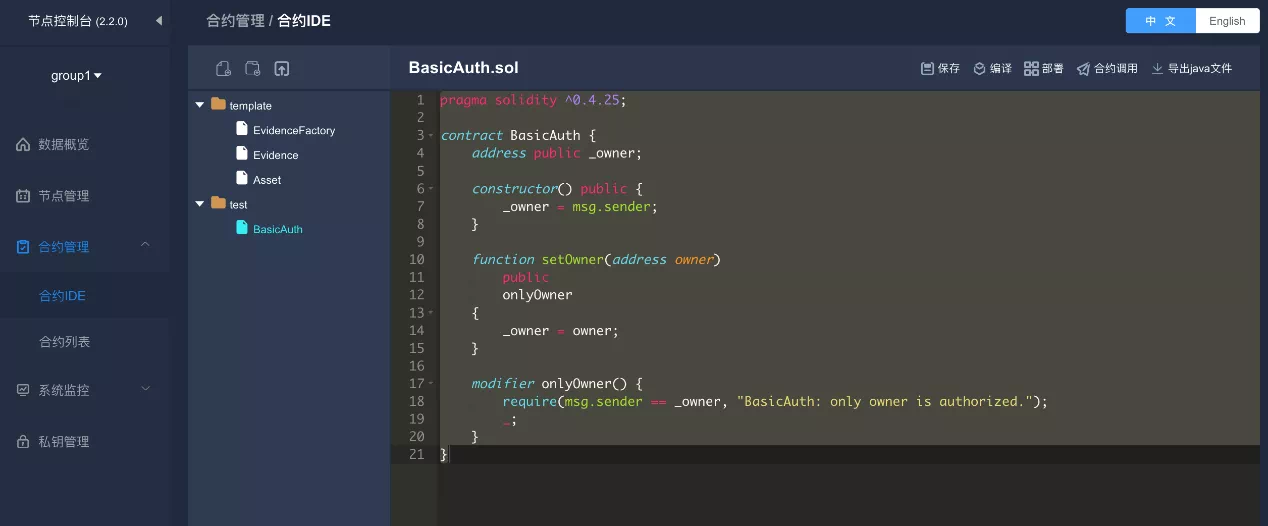Collapse the sidebar with the arrow icon
Screen dimensions: 1268x526
158,20
